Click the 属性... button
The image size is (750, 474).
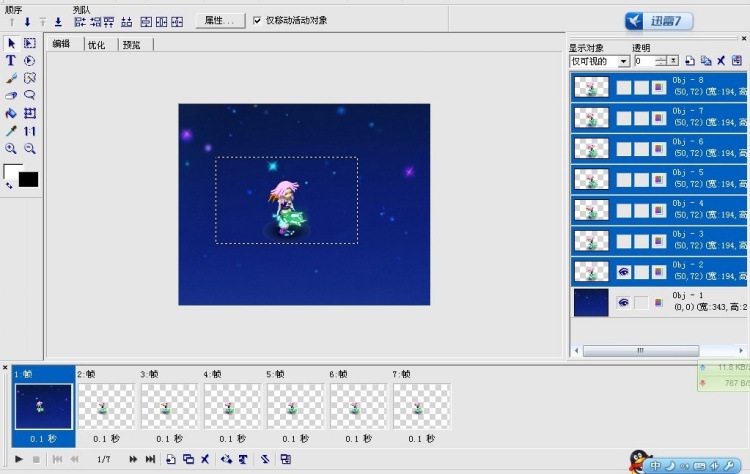coord(220,21)
